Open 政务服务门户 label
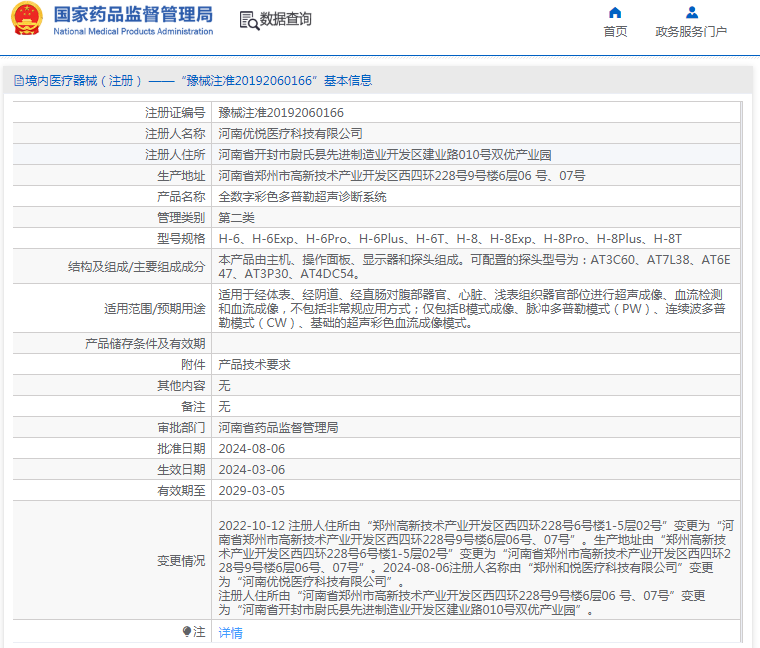Screen dimensions: 760x648 691,32
